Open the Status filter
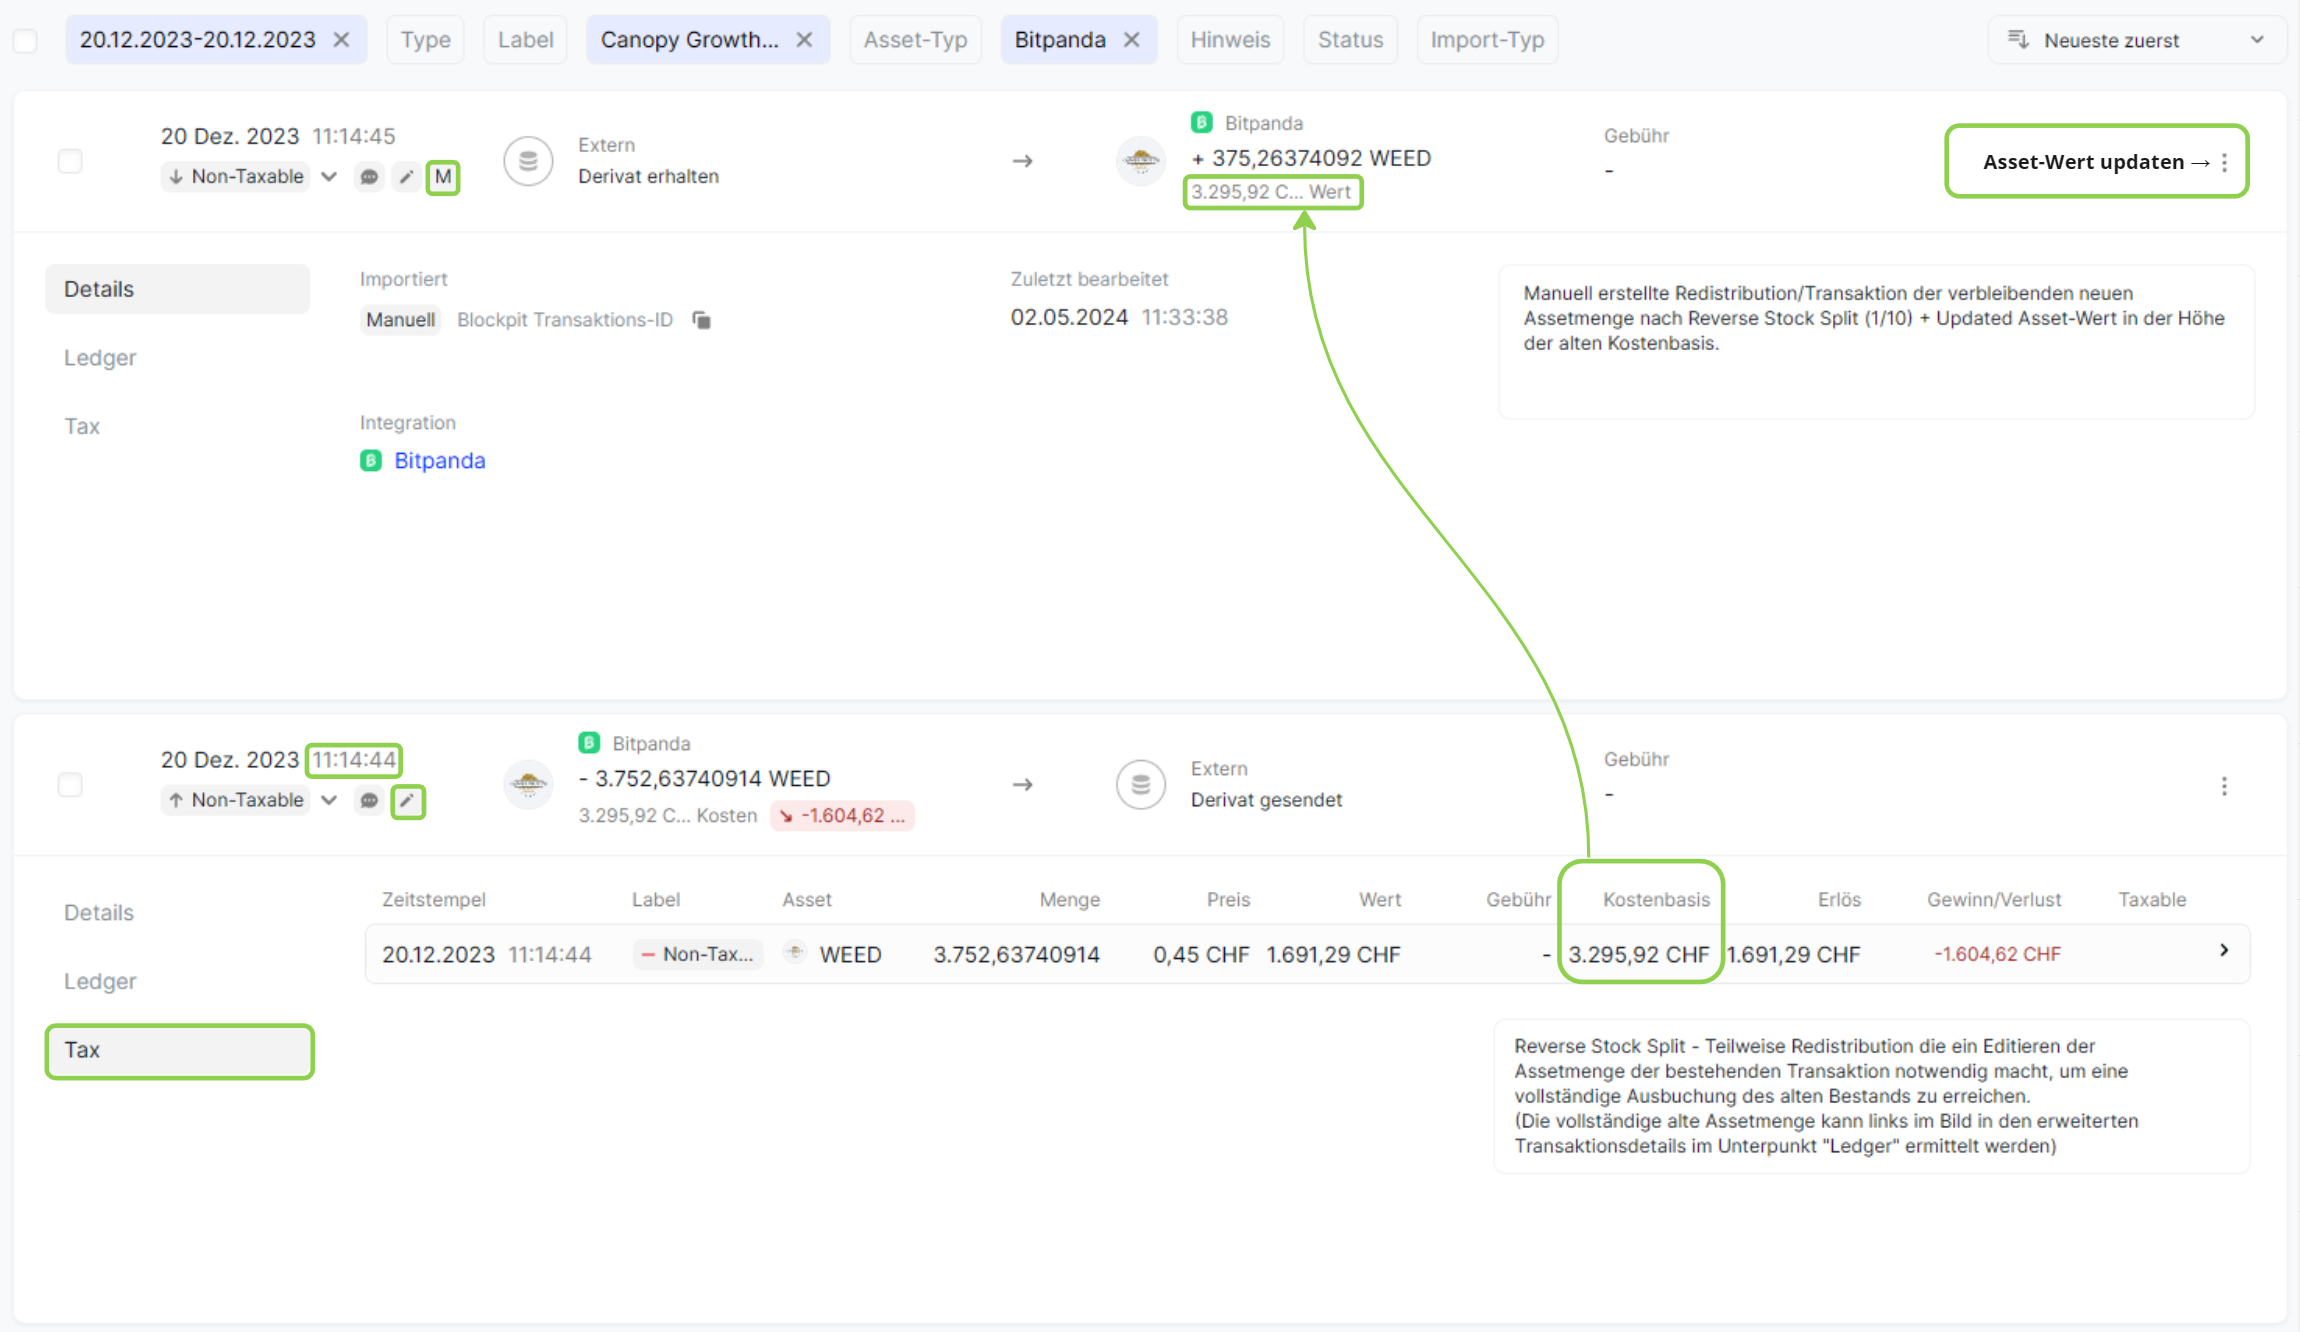This screenshot has width=2300, height=1332. click(x=1350, y=40)
